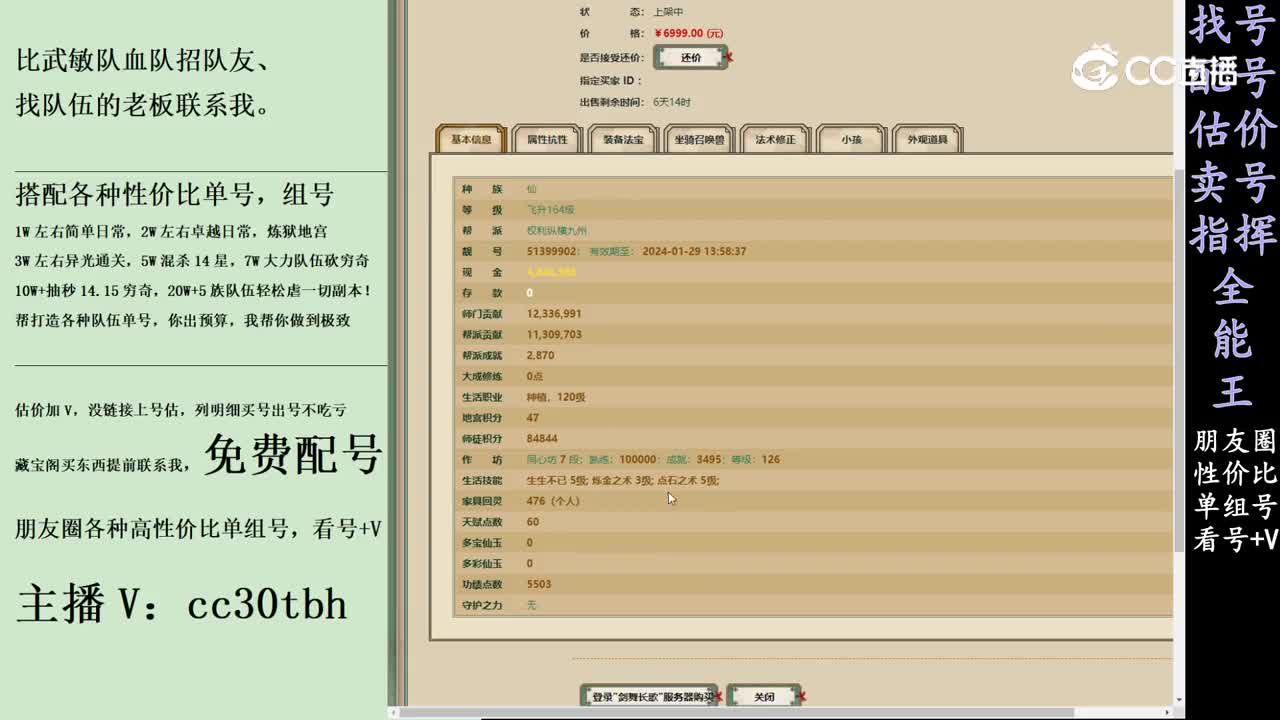Click the 多彩仙玉 row label
1280x720 pixels.
[482, 563]
